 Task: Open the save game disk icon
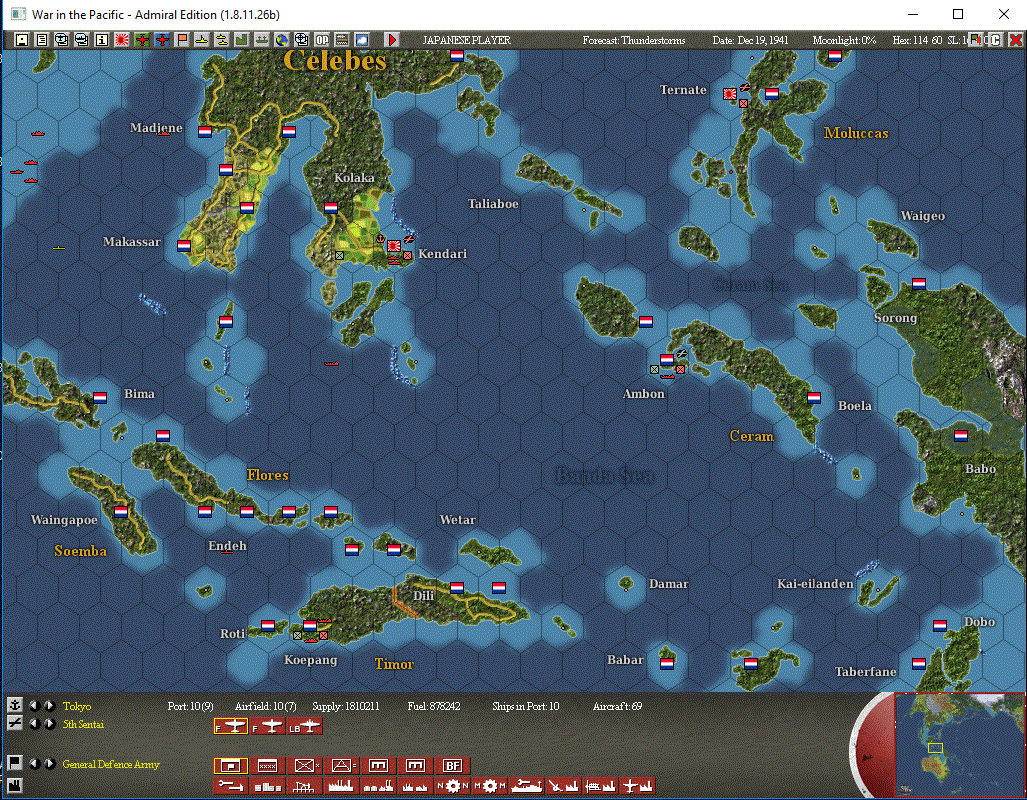coord(22,40)
